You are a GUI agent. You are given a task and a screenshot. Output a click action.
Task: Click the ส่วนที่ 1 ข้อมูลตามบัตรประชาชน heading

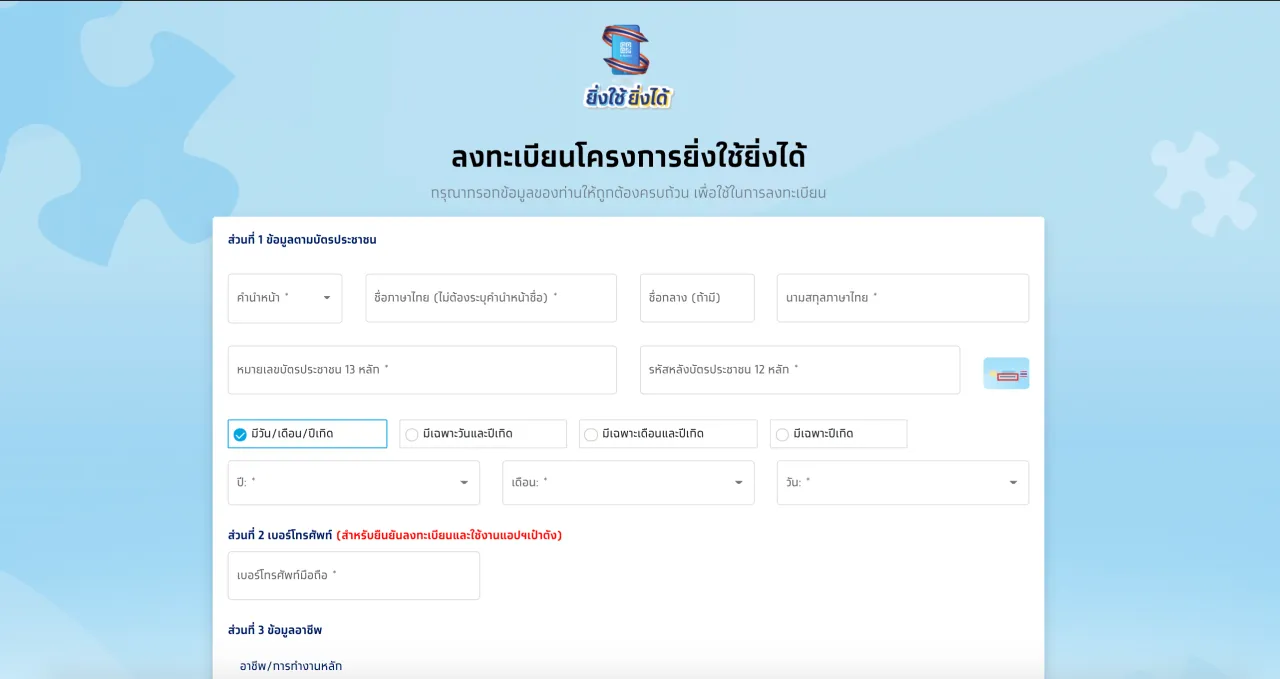point(302,240)
